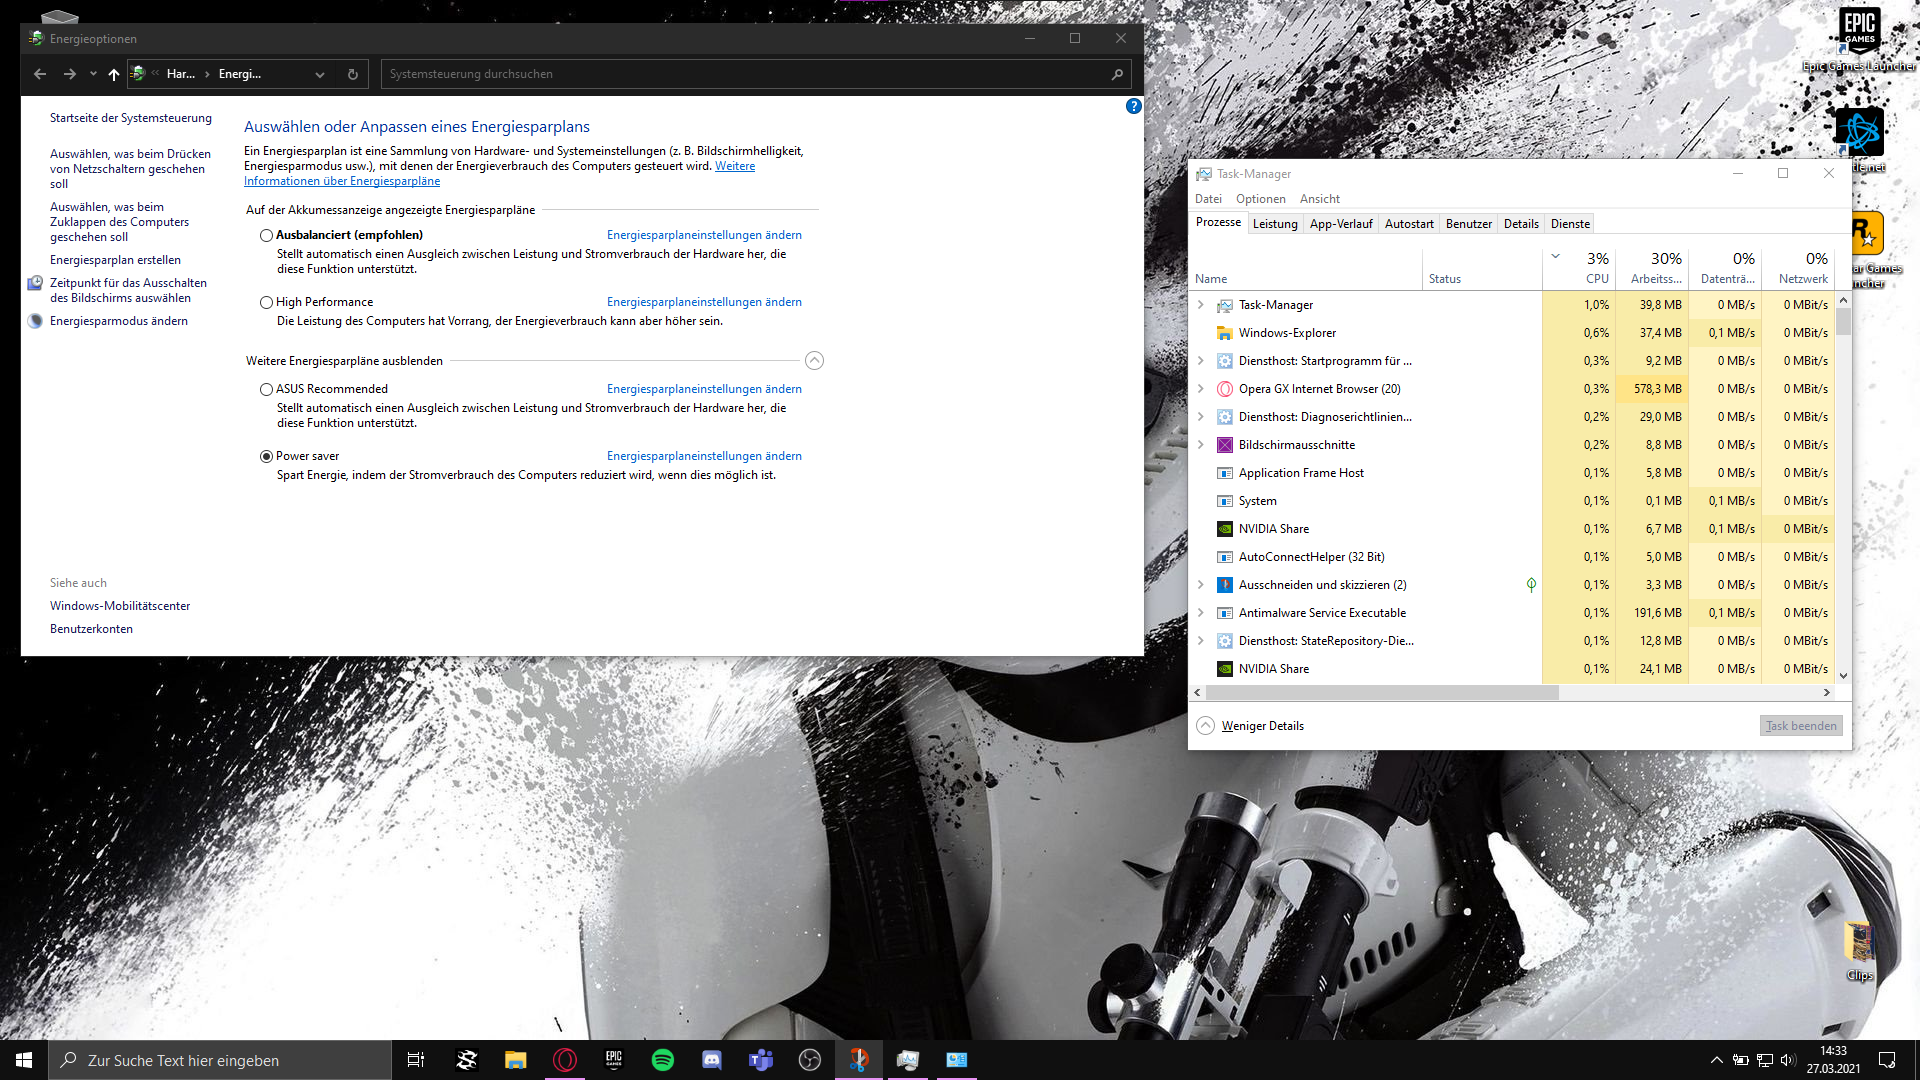Screen dimensions: 1920x1080
Task: Open the Optionen menu in Task-Manager
Action: tap(1260, 199)
